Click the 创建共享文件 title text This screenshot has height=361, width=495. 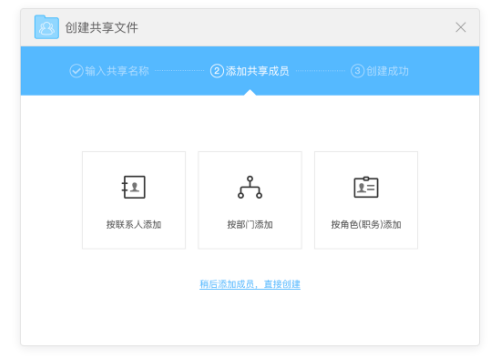101,27
